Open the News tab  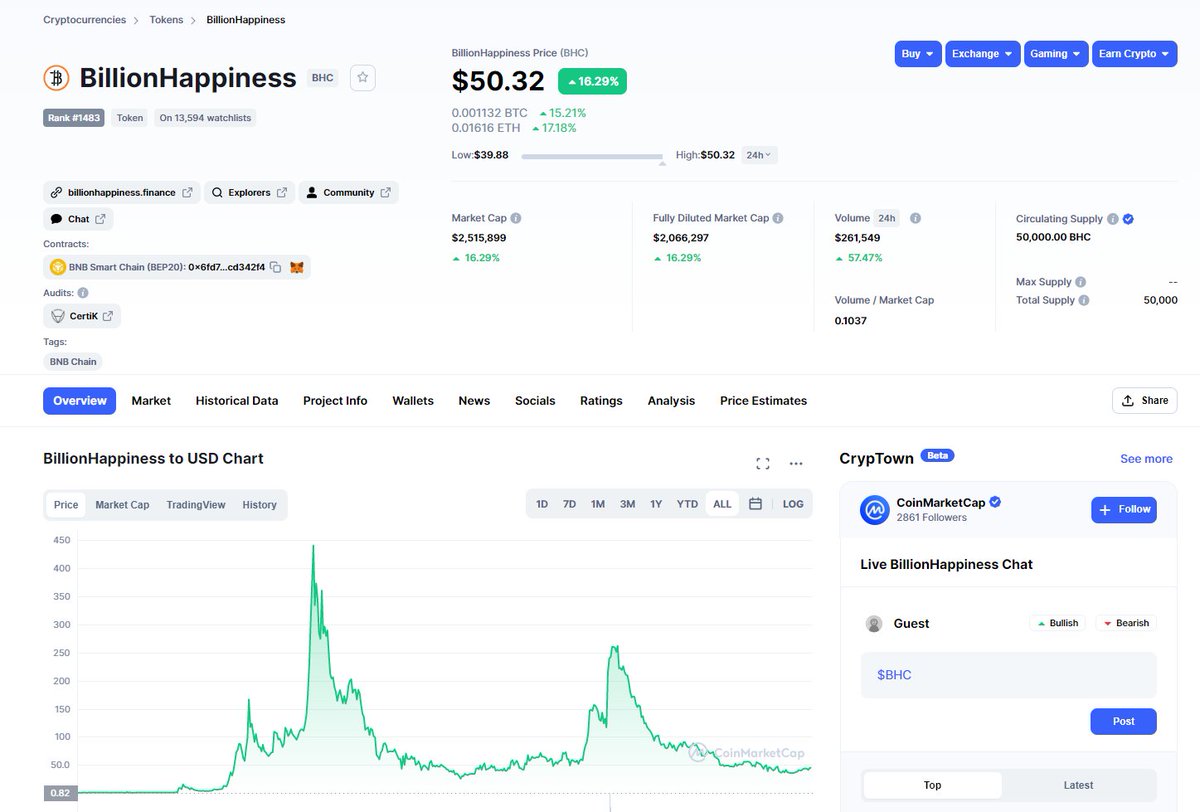(474, 401)
